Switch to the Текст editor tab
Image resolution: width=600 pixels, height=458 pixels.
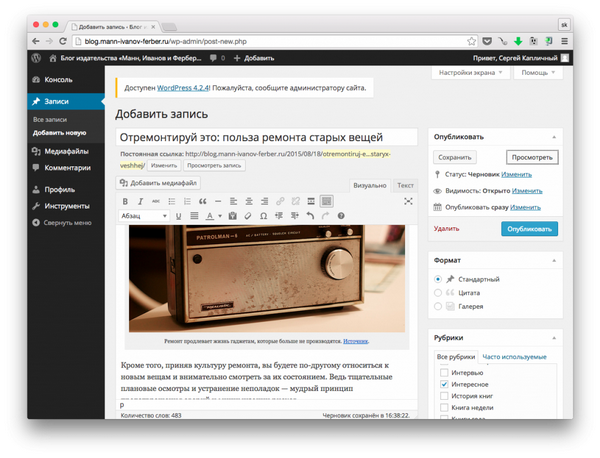click(x=405, y=185)
